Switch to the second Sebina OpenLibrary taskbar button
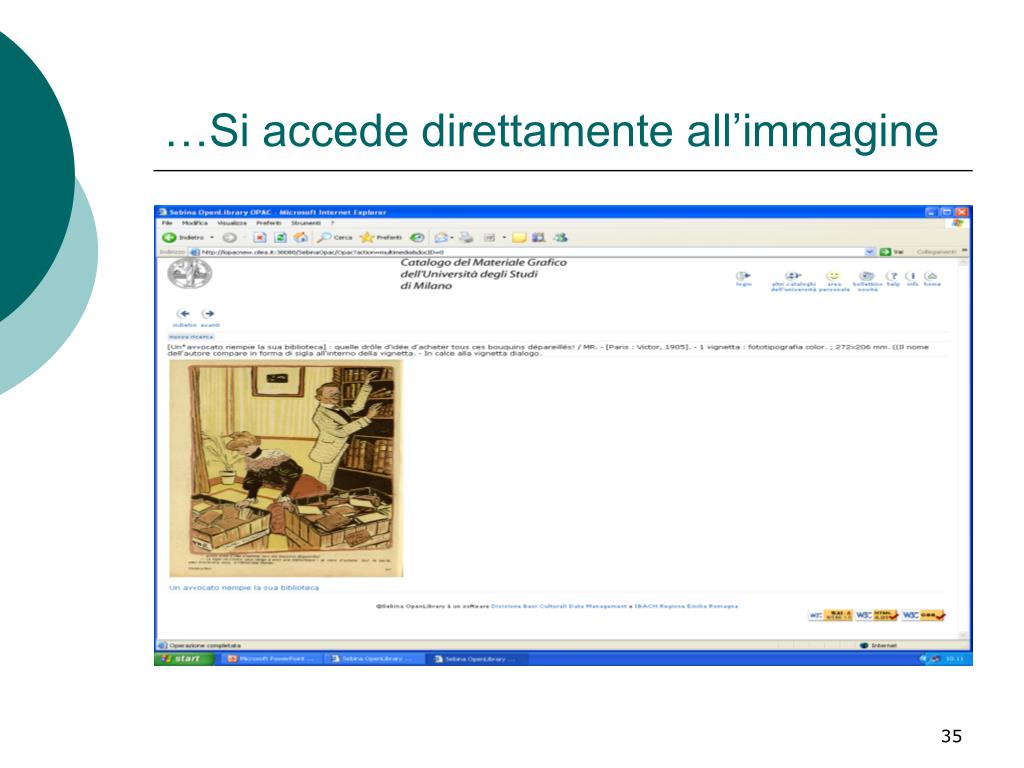Image resolution: width=1024 pixels, height=768 pixels. (x=476, y=659)
